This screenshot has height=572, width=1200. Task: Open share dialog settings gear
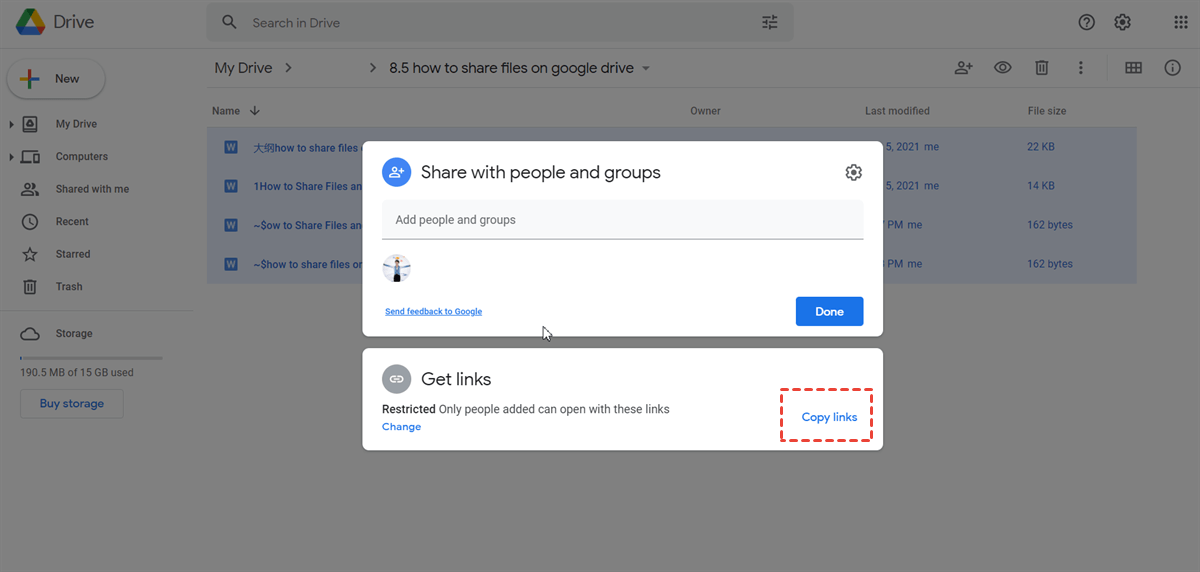click(x=853, y=172)
